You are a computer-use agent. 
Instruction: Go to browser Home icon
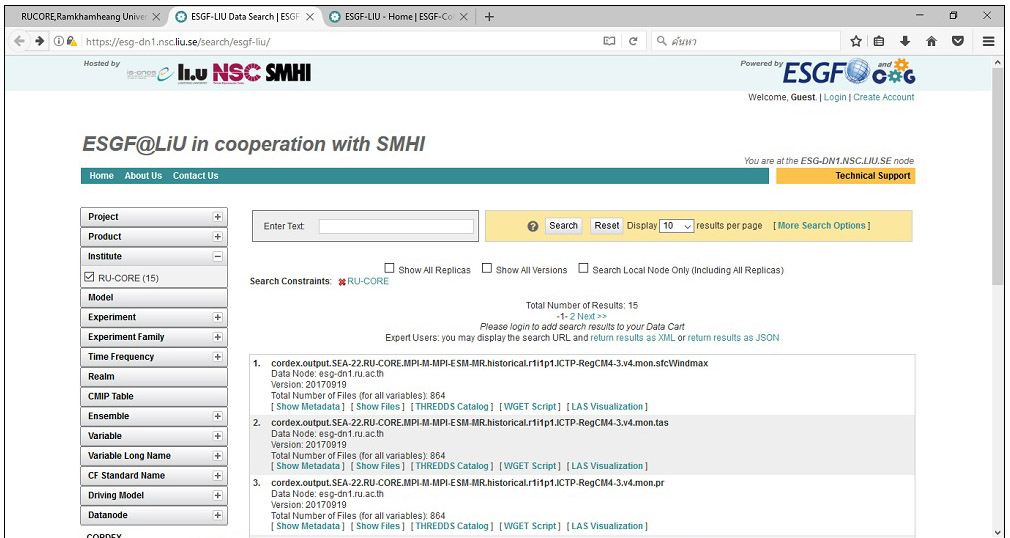[931, 41]
